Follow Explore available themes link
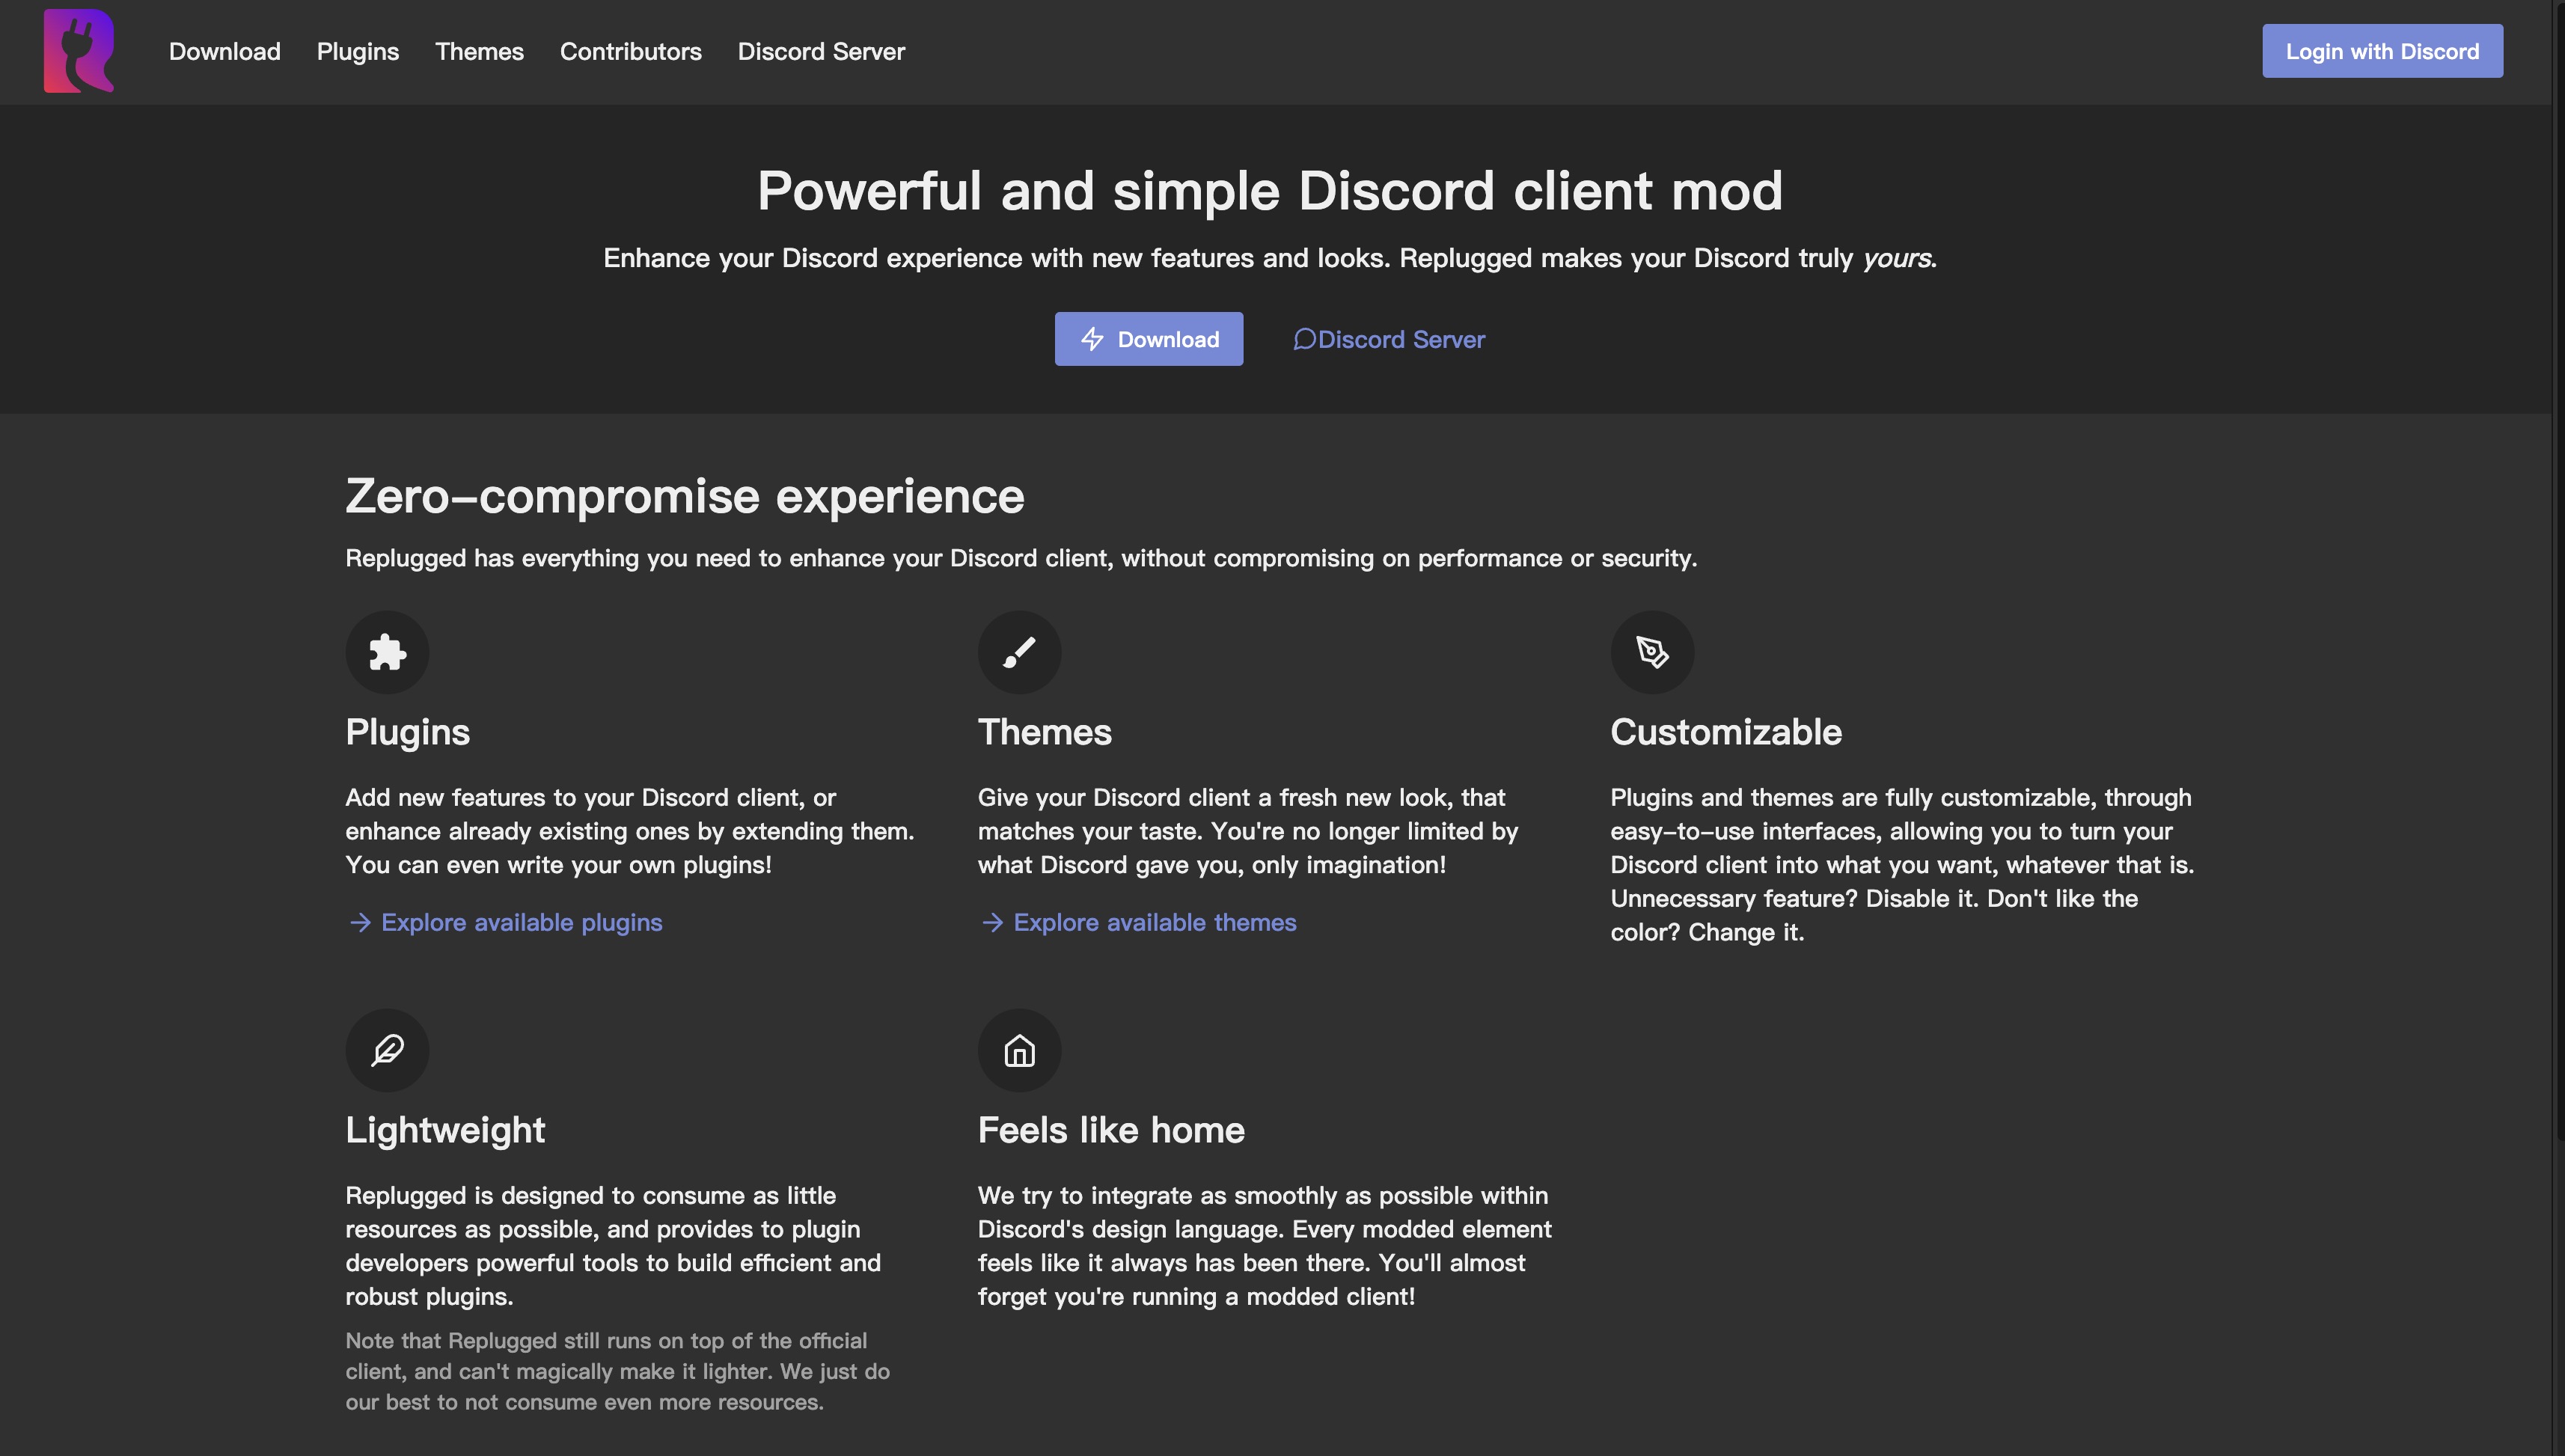The height and width of the screenshot is (1456, 2565). point(1154,922)
